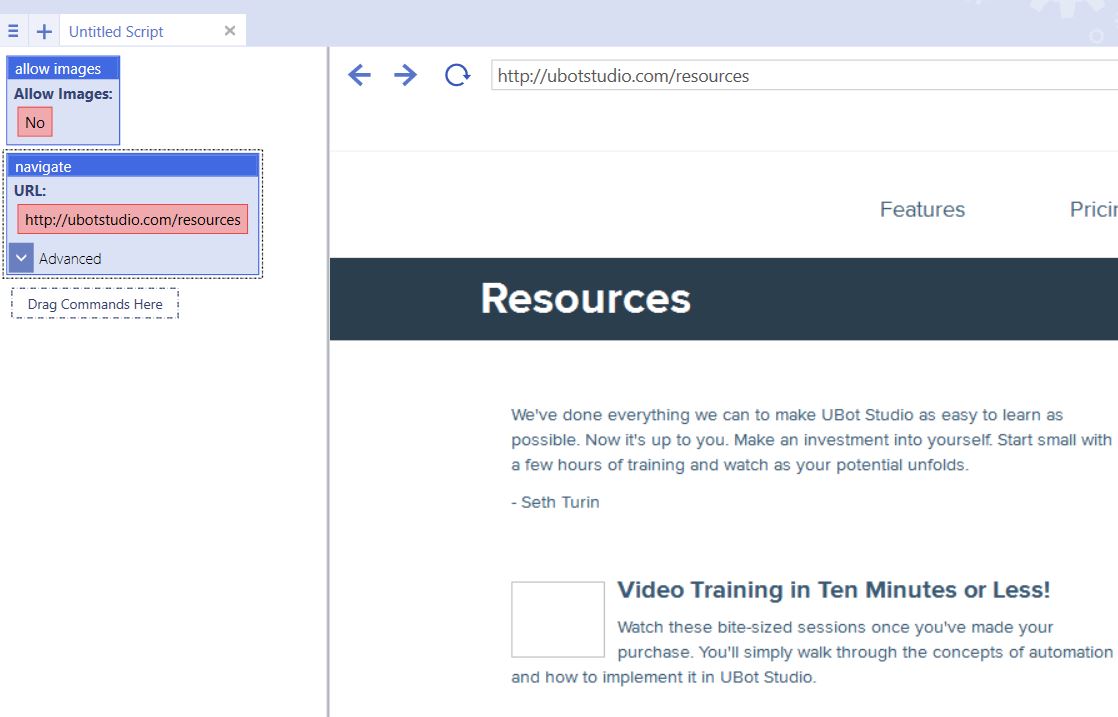Click the Drag Commands Here box
The image size is (1118, 717).
[95, 304]
